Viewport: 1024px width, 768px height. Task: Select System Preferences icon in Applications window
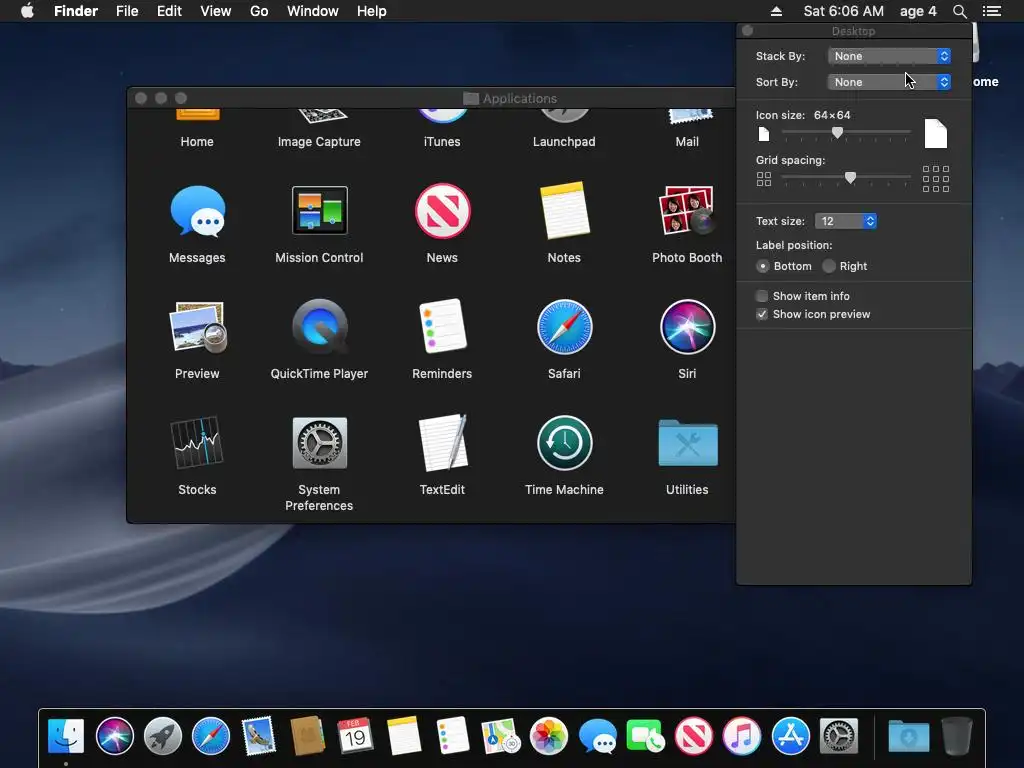coord(319,443)
